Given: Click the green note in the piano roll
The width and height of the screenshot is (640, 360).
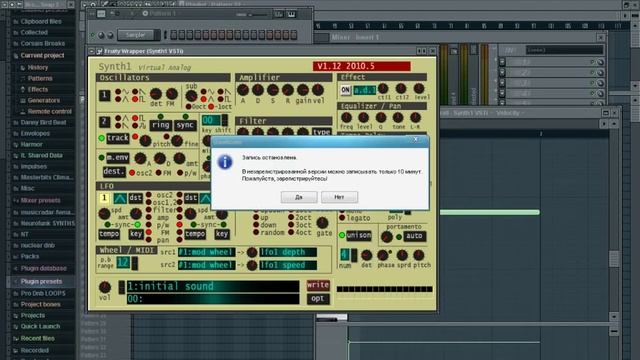Looking at the screenshot, I should pyautogui.click(x=490, y=212).
